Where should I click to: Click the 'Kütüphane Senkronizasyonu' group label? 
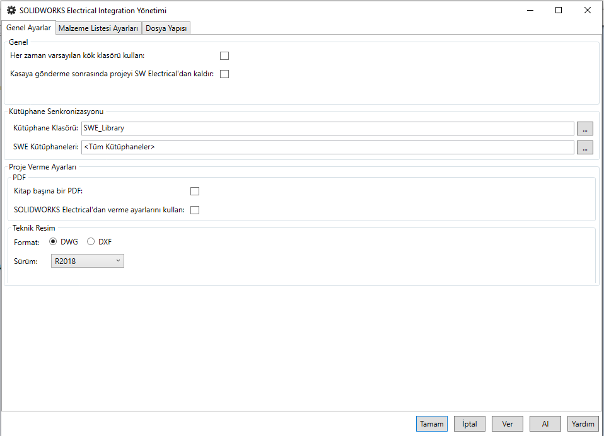click(x=56, y=111)
